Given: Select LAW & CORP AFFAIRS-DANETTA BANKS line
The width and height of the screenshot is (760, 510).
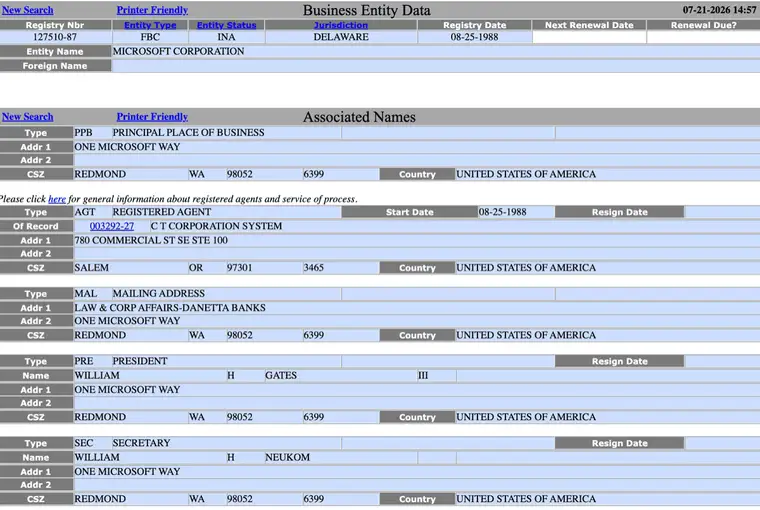Looking at the screenshot, I should [170, 307].
